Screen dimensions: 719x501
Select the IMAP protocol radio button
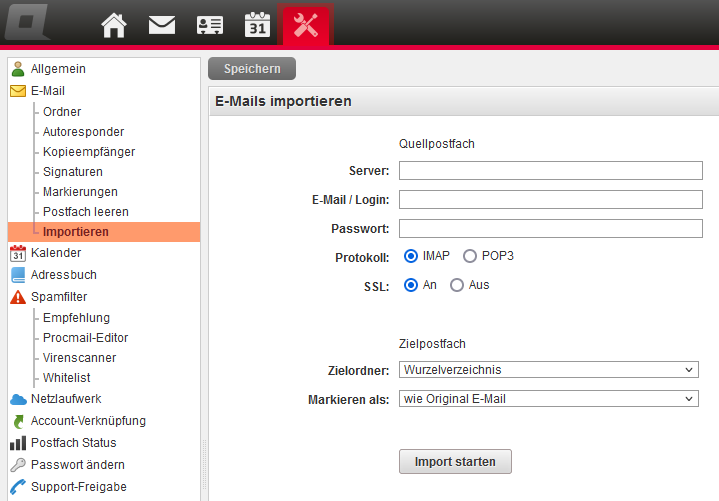[411, 256]
